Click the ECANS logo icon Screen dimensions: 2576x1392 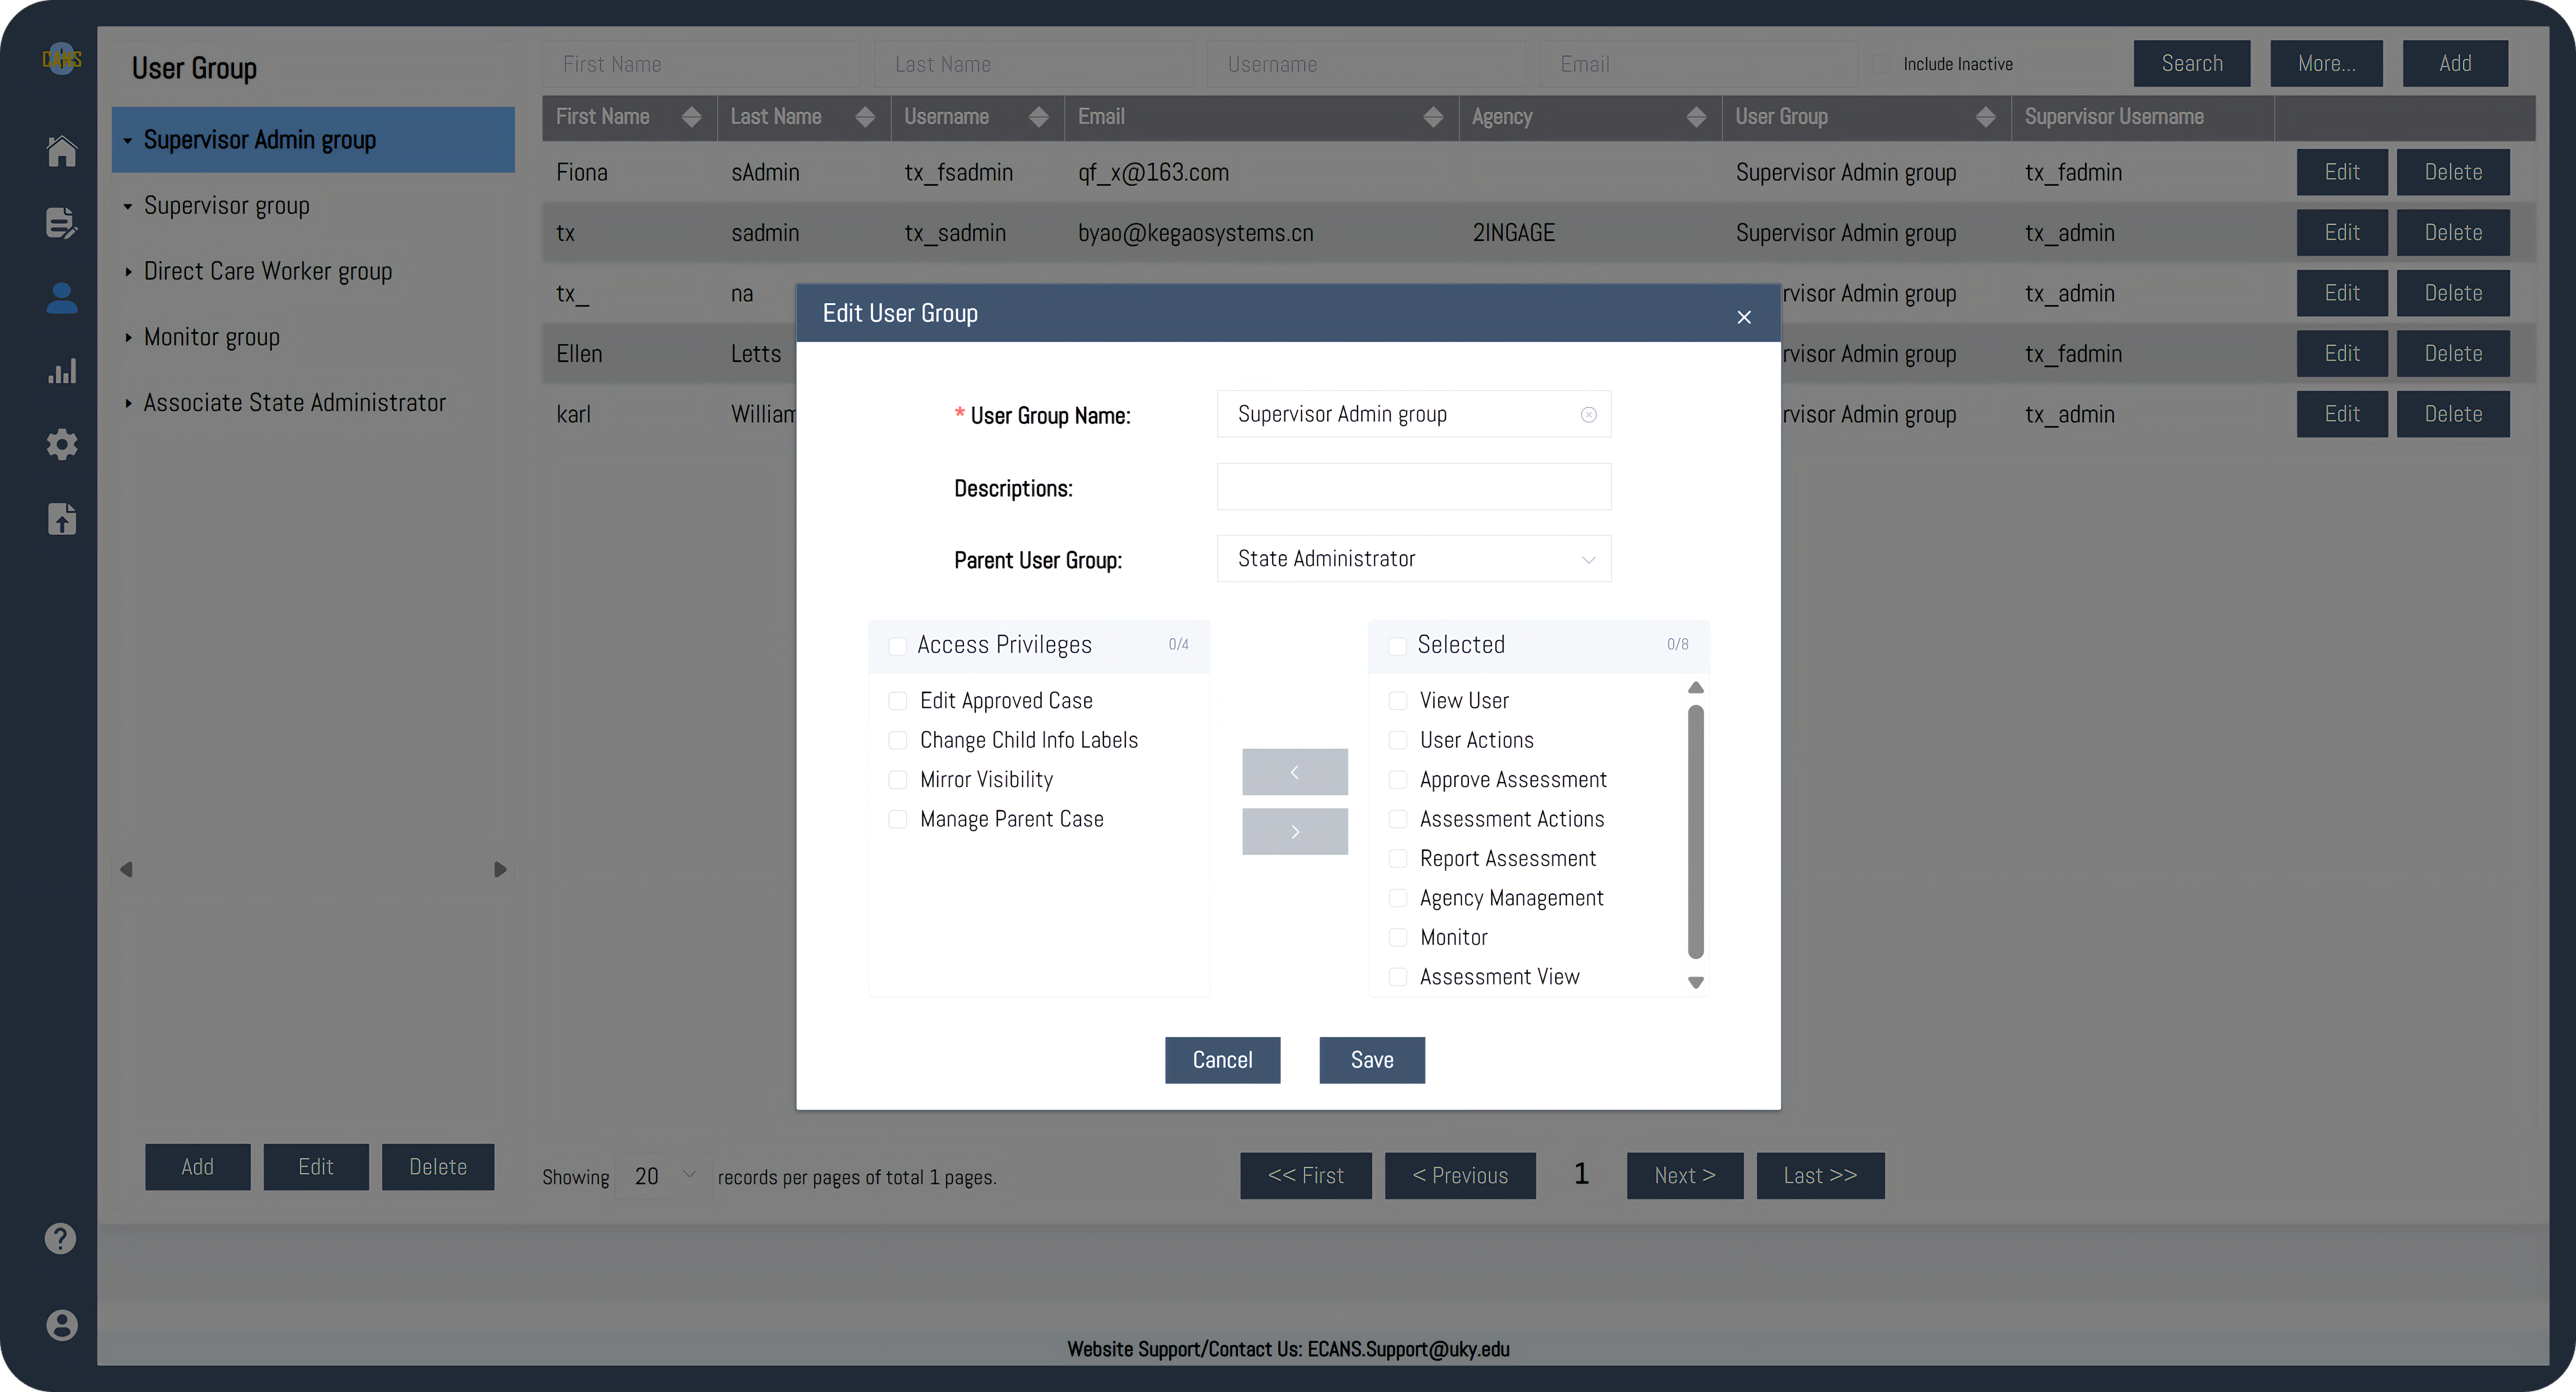coord(62,59)
